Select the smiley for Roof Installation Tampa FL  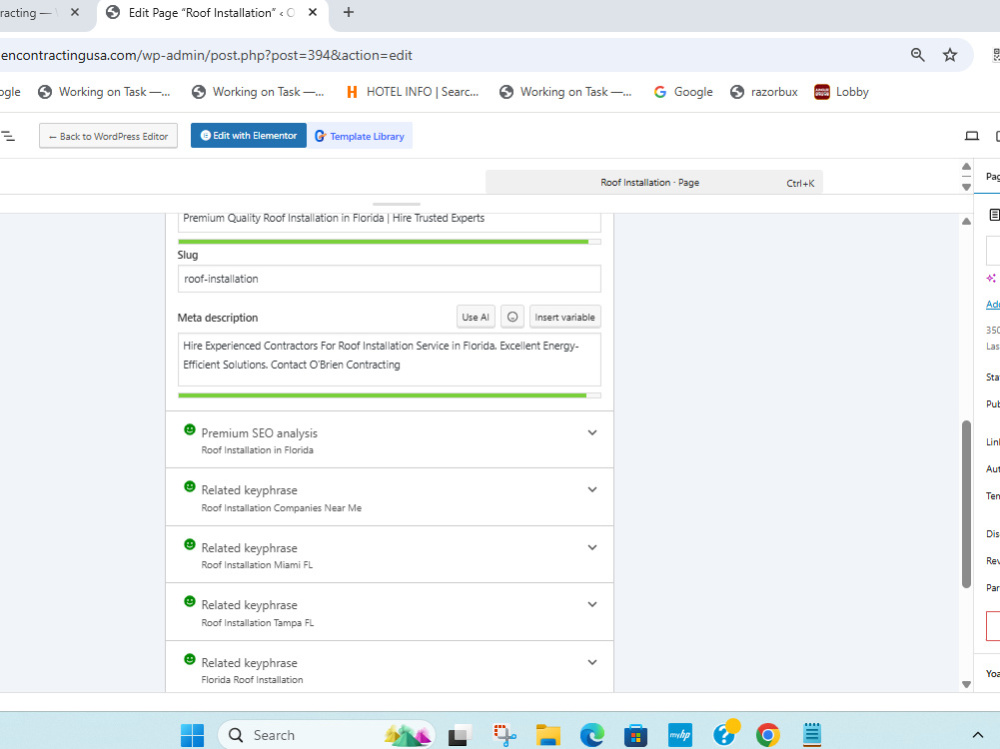click(189, 601)
